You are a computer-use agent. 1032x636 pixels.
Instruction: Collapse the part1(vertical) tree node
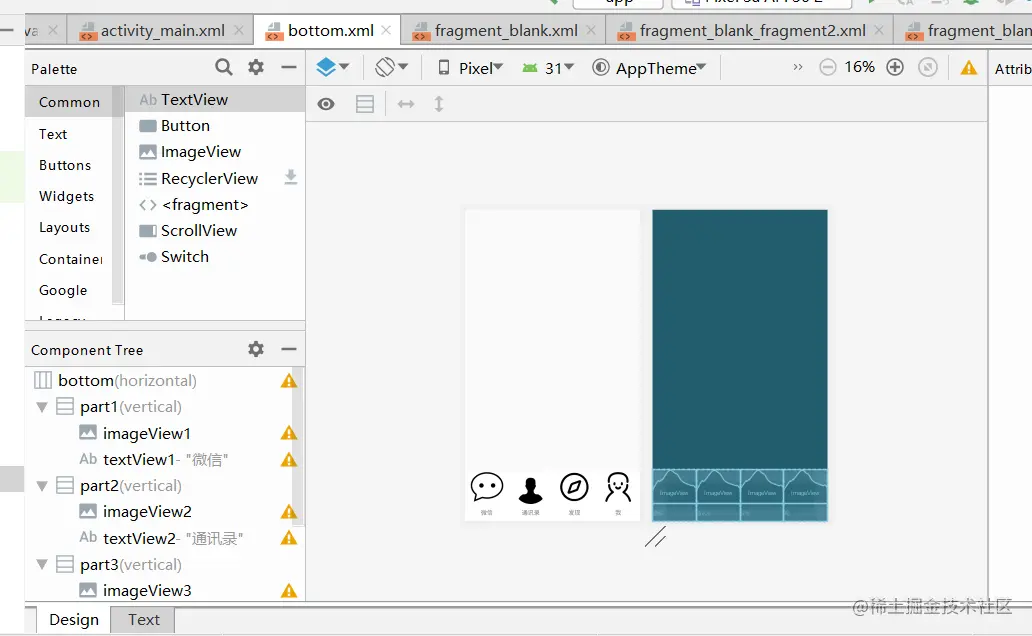point(42,407)
